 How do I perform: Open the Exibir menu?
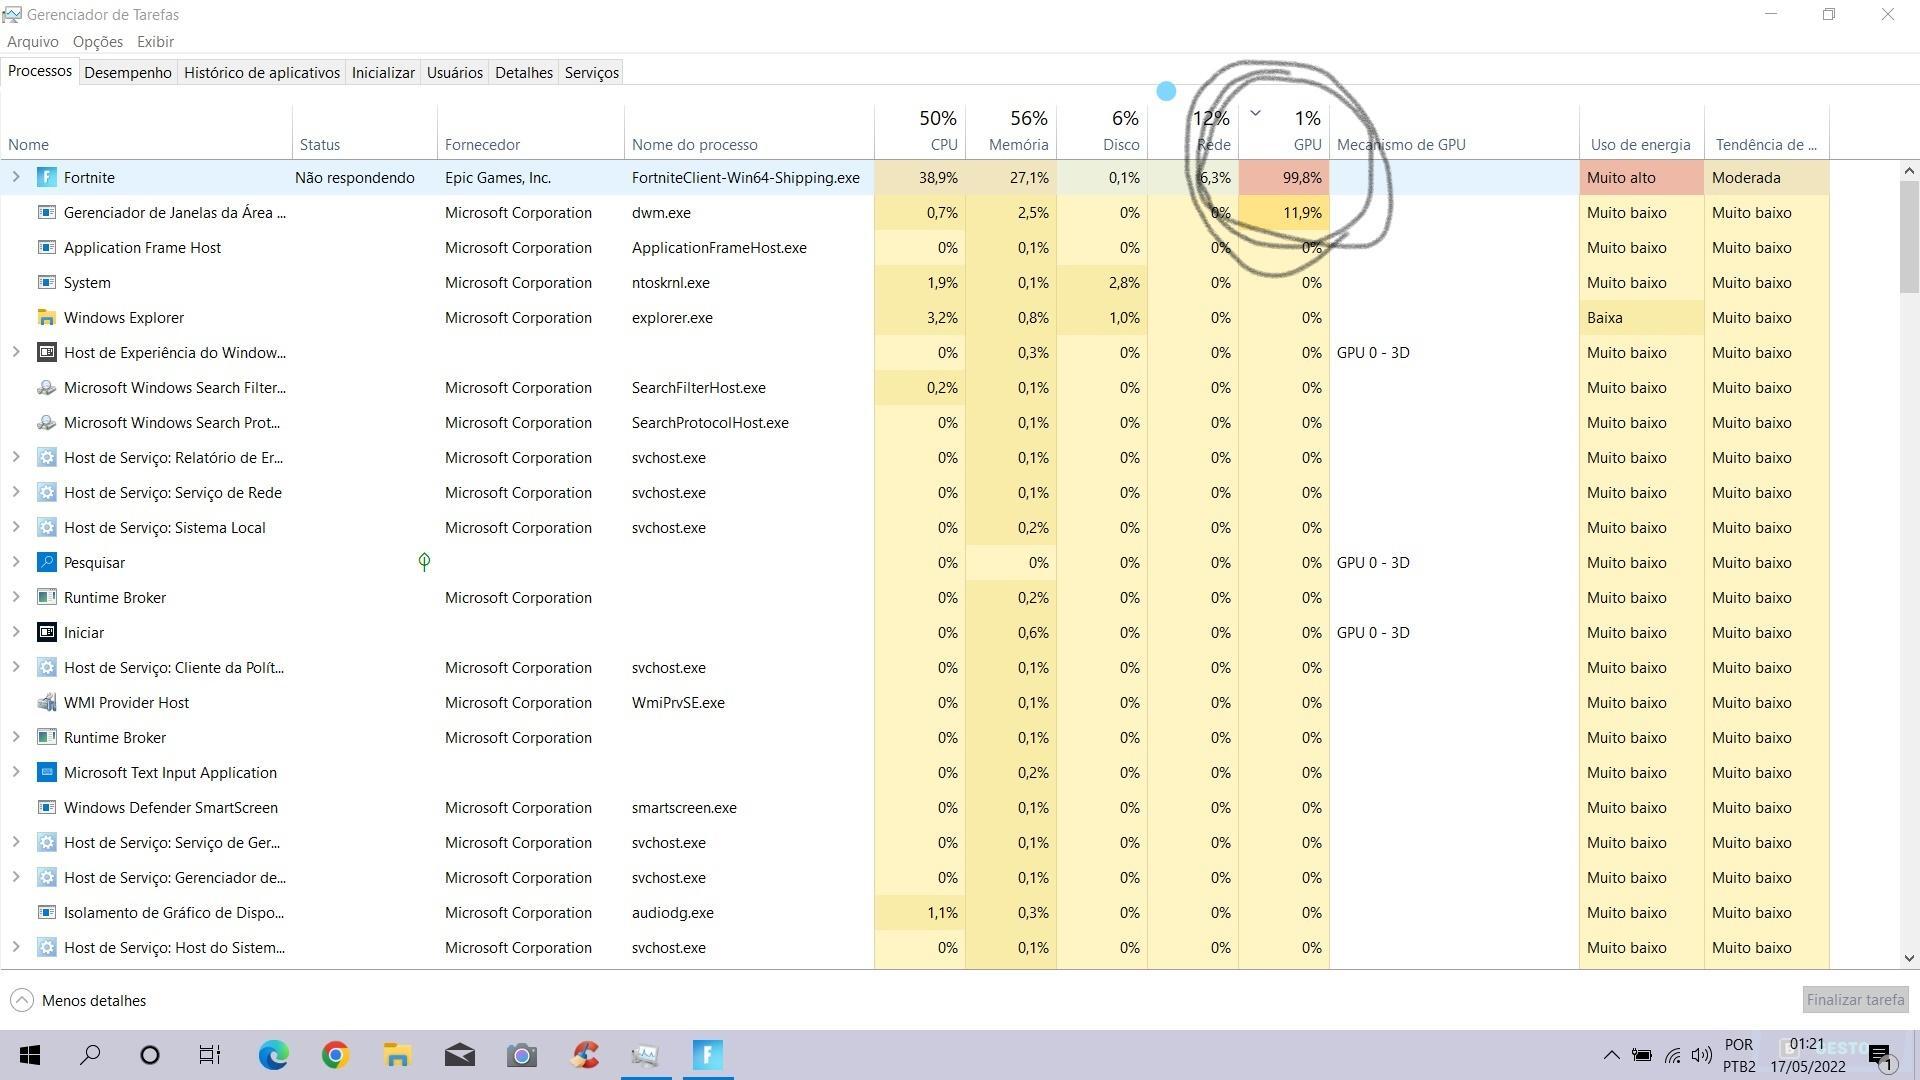pyautogui.click(x=155, y=42)
